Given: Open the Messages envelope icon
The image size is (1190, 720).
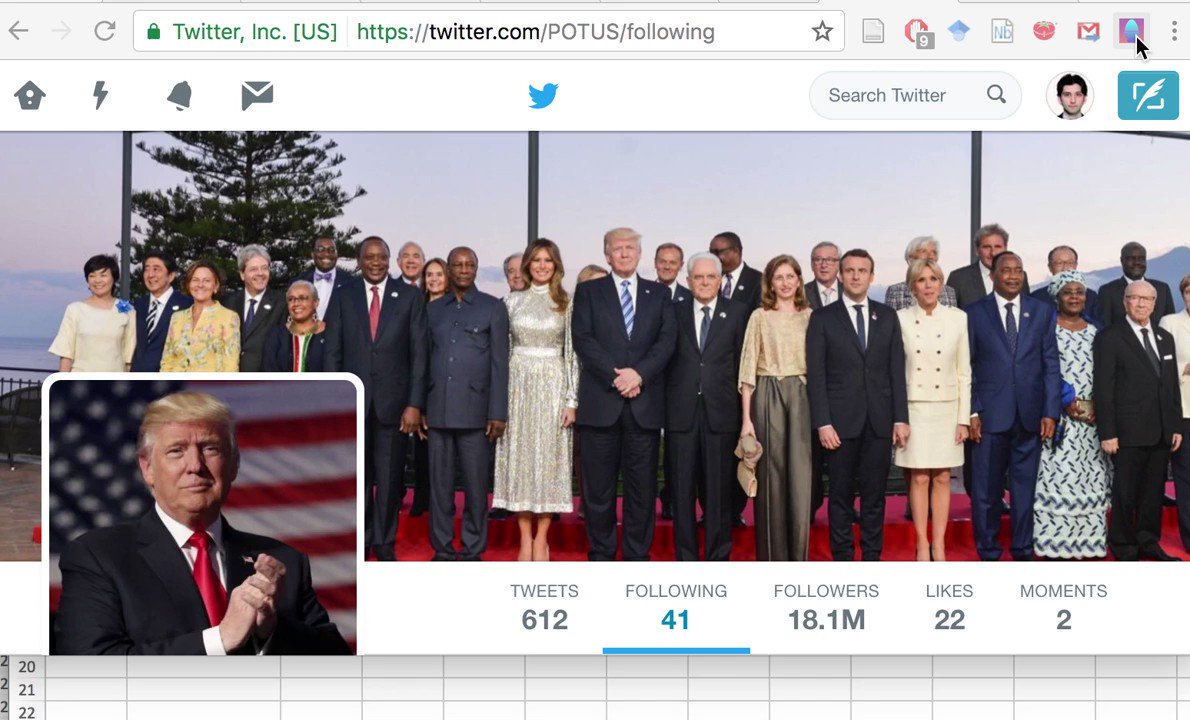Looking at the screenshot, I should (257, 96).
